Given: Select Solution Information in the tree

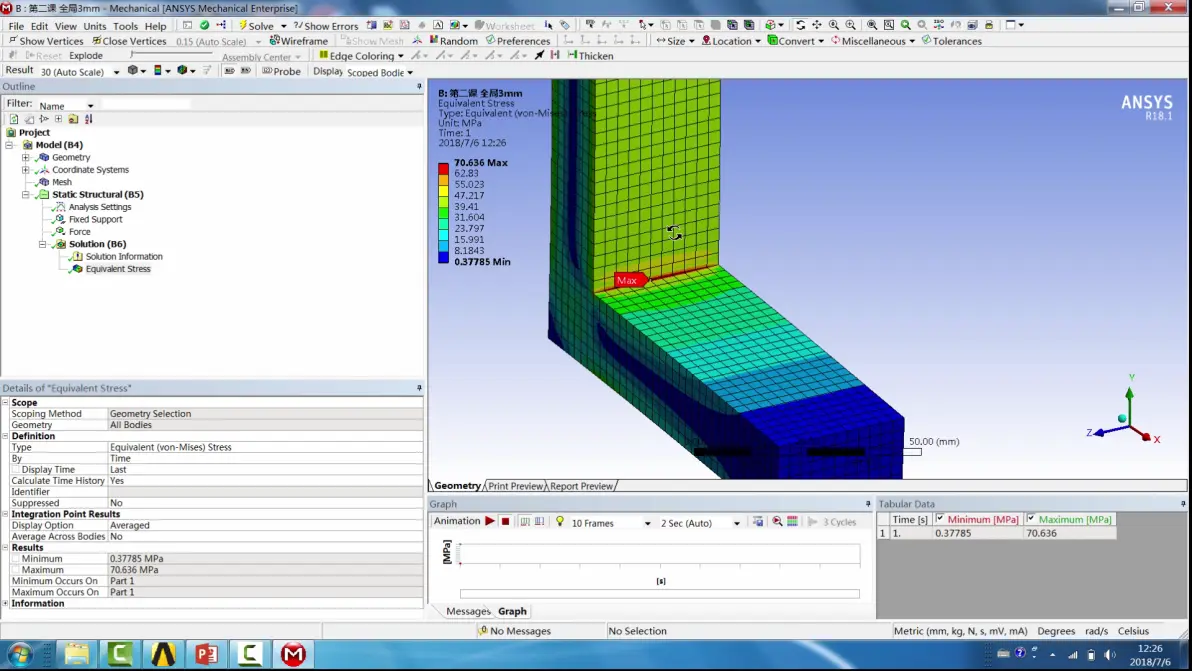Looking at the screenshot, I should click(124, 257).
